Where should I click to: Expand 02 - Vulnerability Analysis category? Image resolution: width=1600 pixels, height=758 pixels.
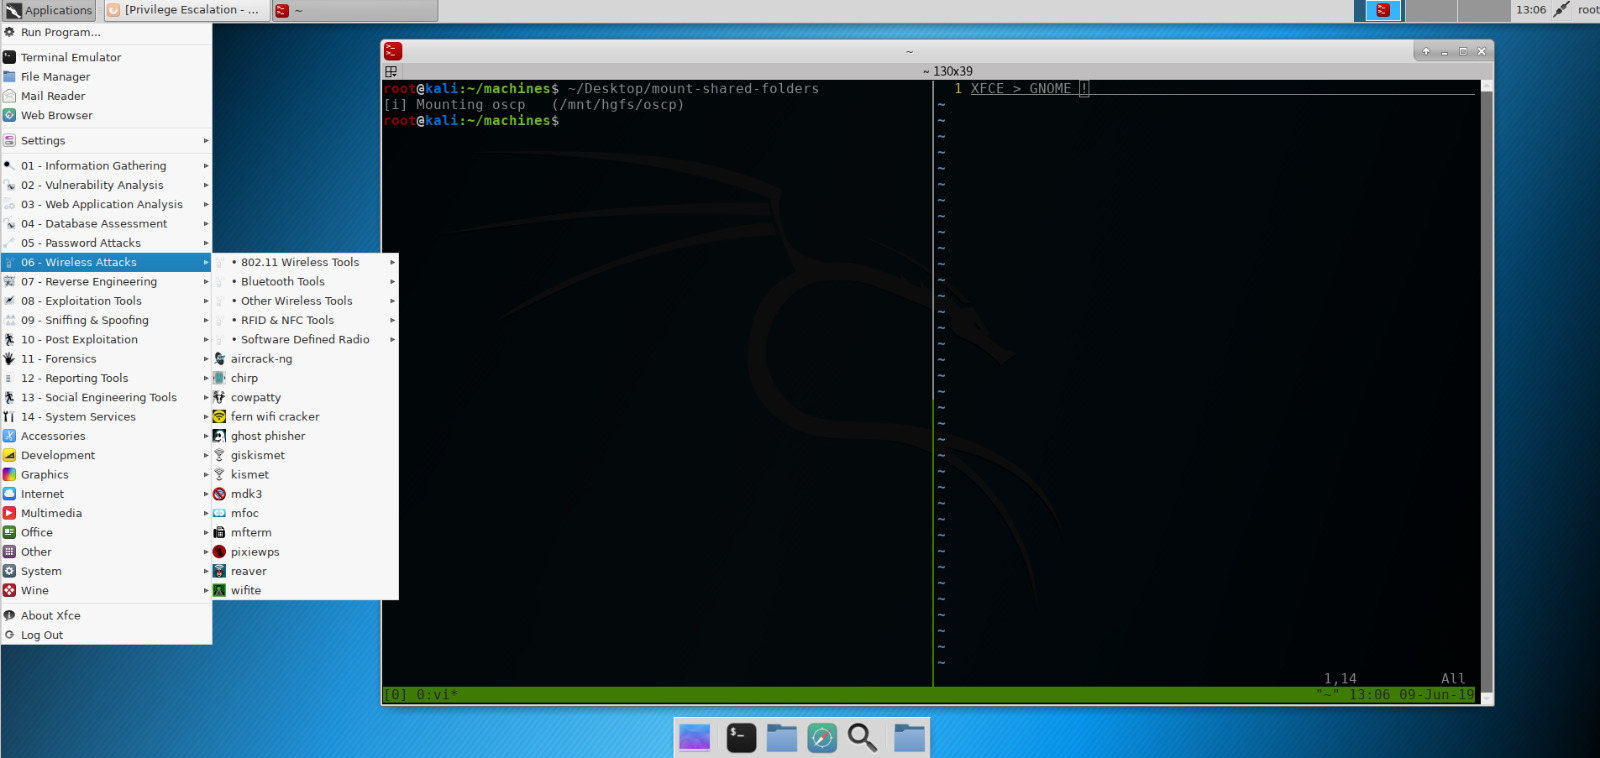(106, 185)
